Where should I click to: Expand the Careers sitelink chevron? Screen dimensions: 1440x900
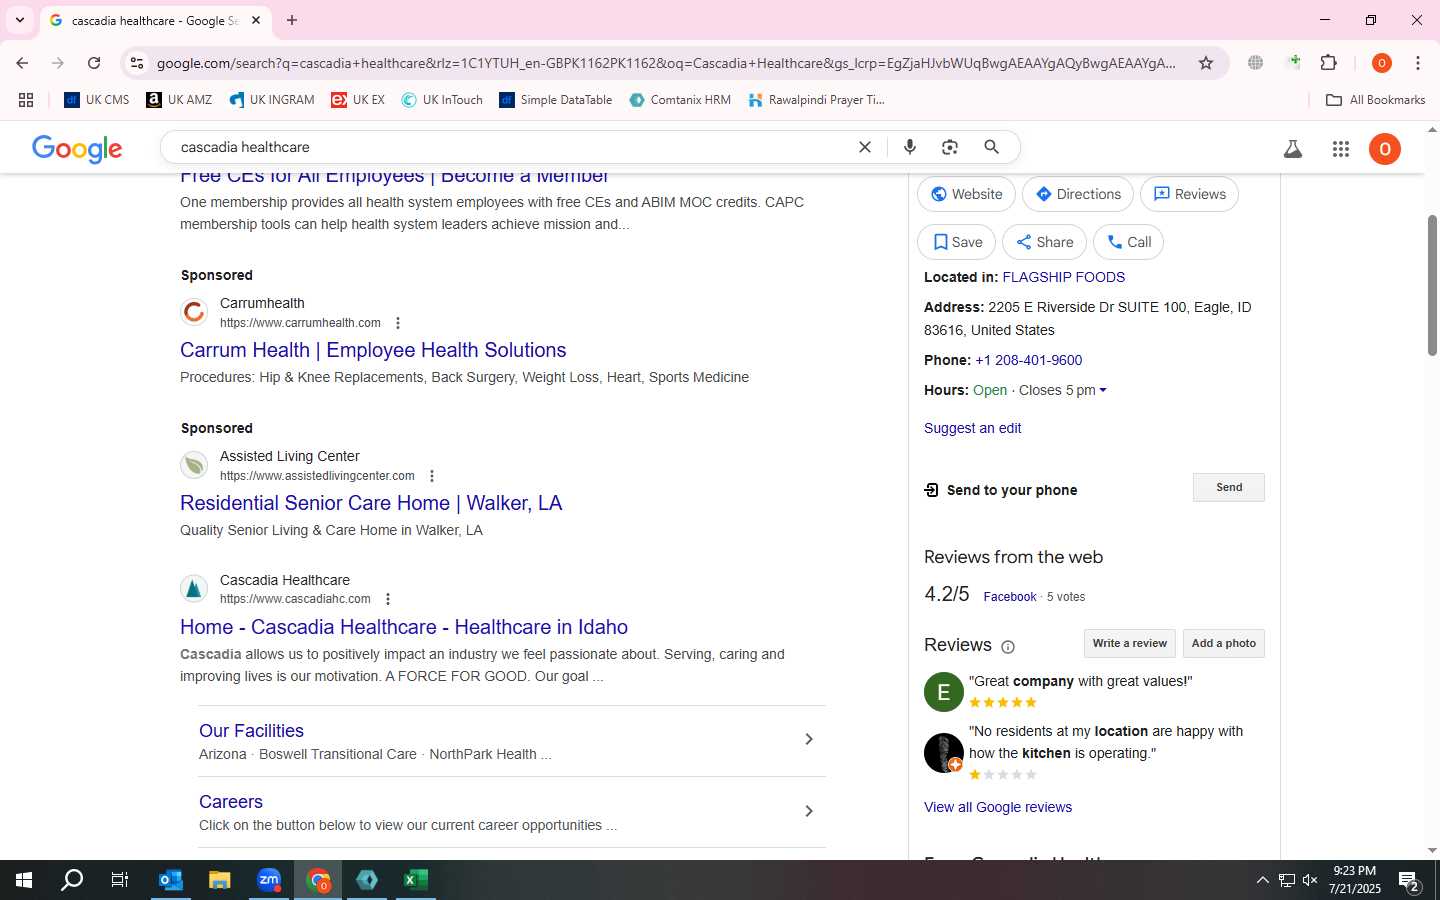[809, 811]
